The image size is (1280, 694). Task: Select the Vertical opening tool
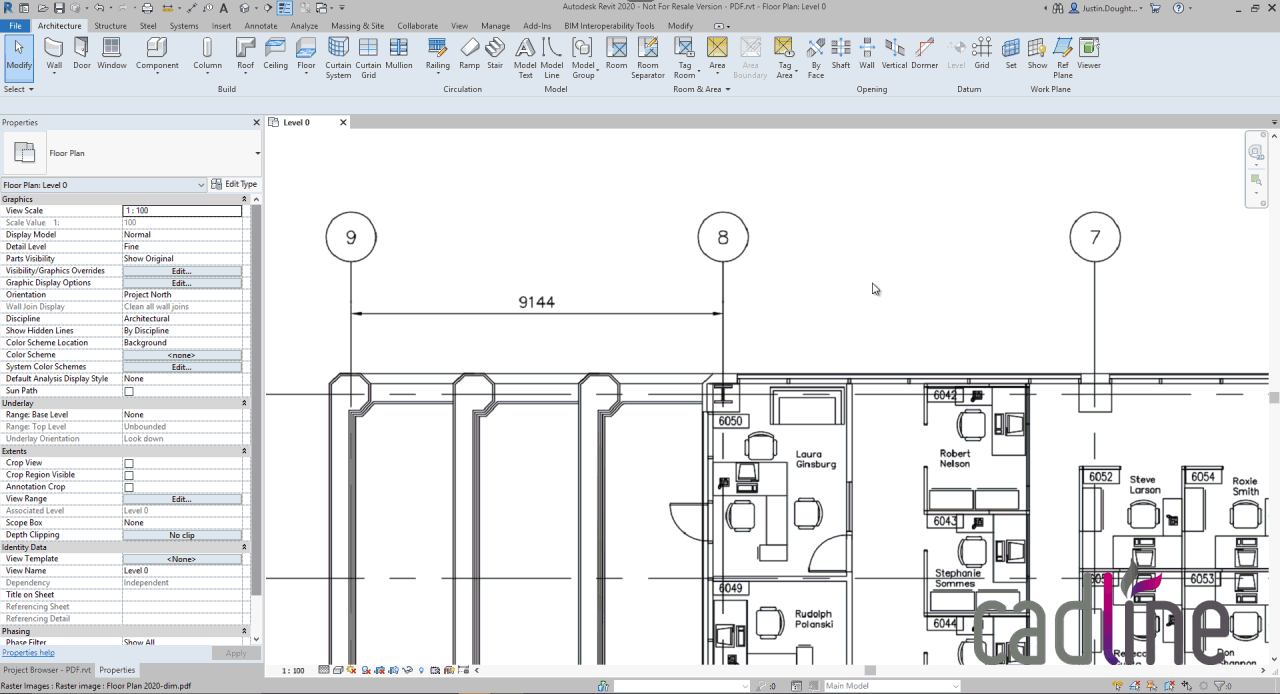(894, 53)
